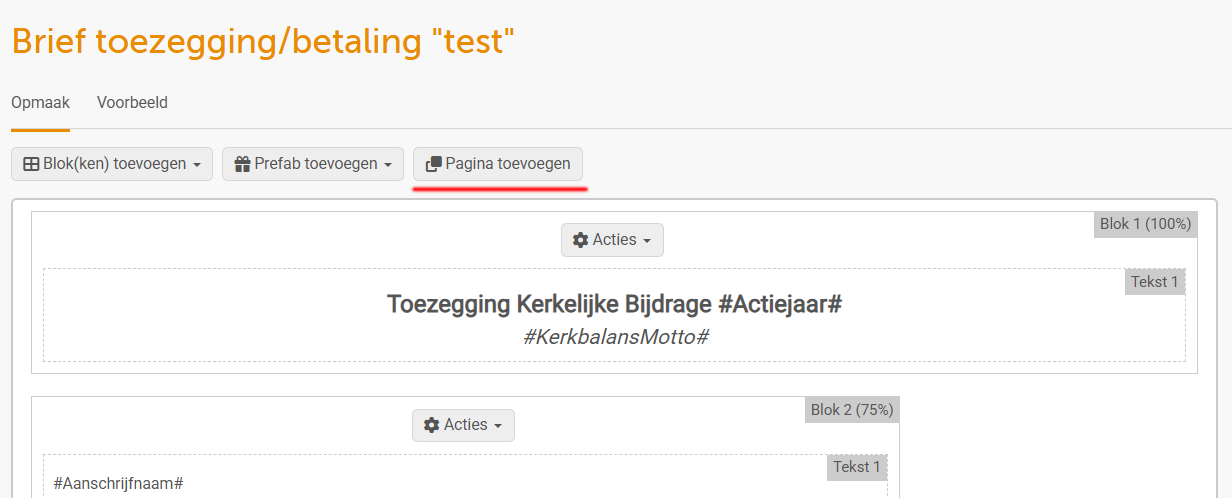Select the Tekst 1 tag in Blok 1
The image size is (1232, 498).
click(x=1155, y=282)
